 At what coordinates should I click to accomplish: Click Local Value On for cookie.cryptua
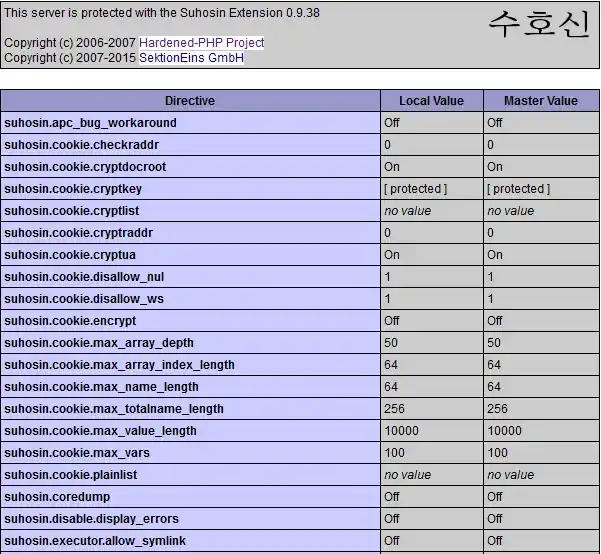point(392,255)
